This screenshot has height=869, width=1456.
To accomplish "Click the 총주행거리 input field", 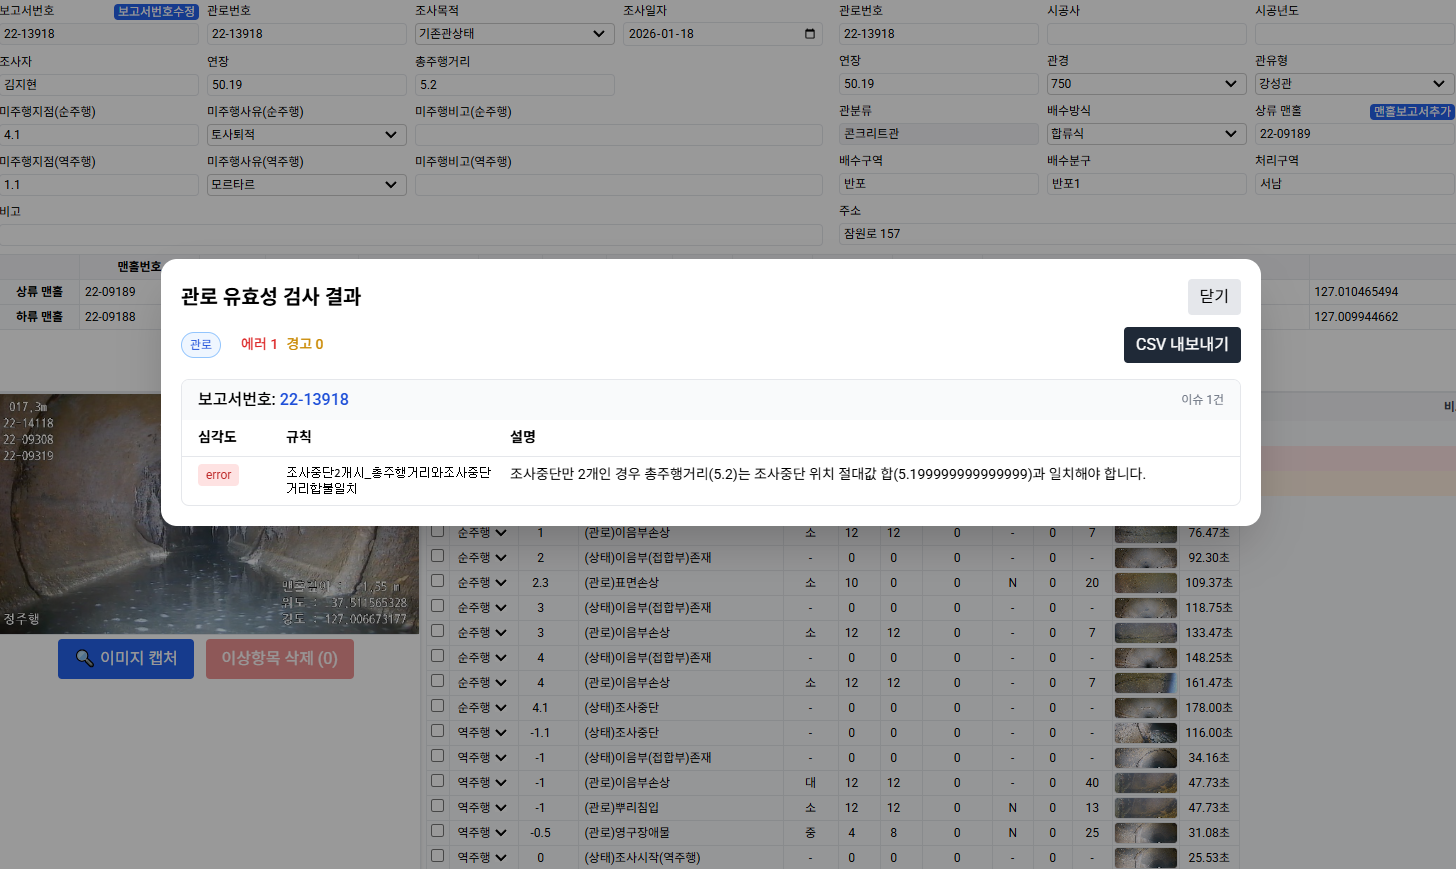I will 514,85.
